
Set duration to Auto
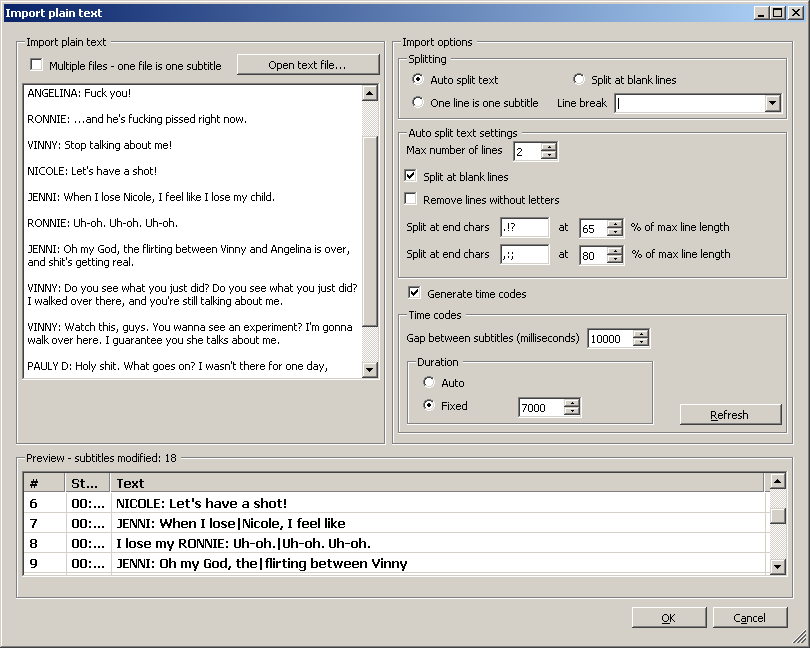point(427,382)
